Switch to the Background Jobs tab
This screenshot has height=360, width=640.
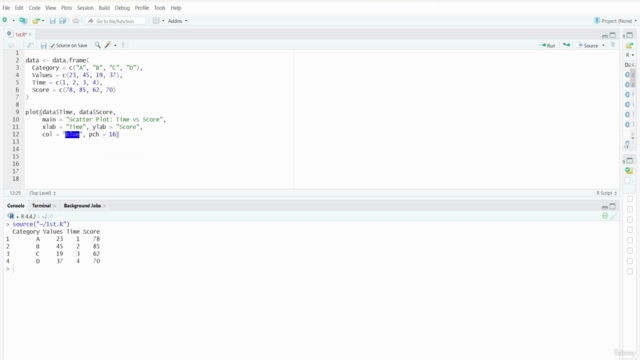(82, 206)
